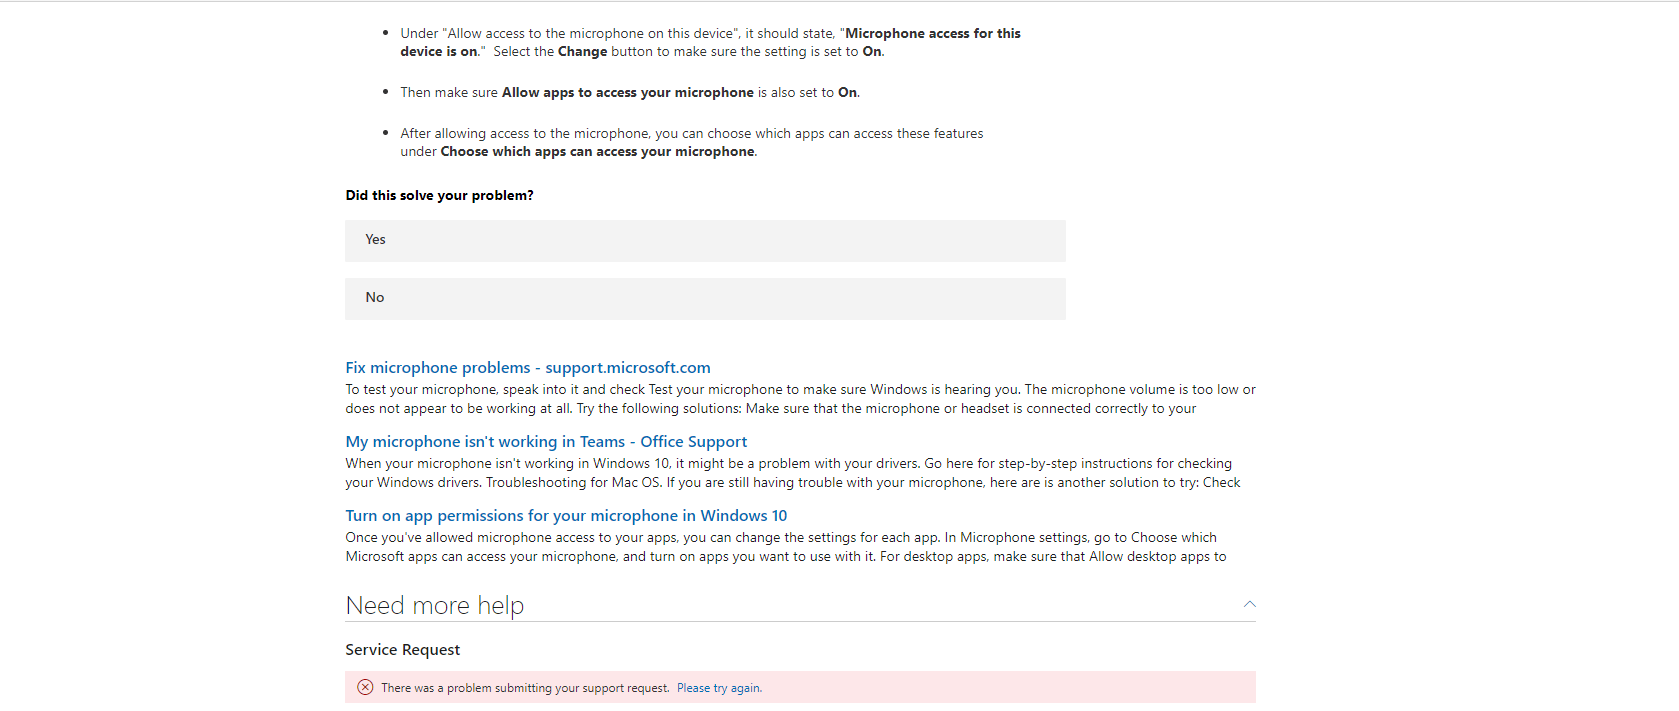
Task: Click error text 'There was a problem submitting'
Action: point(525,688)
